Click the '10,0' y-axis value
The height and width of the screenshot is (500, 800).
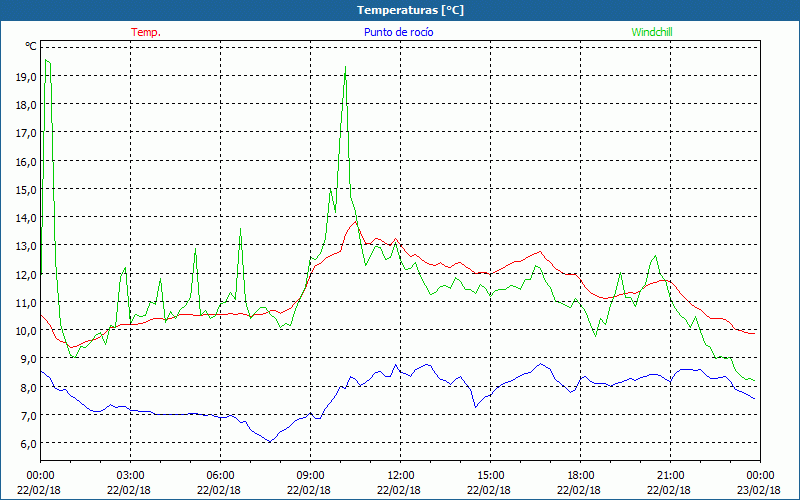(26, 330)
